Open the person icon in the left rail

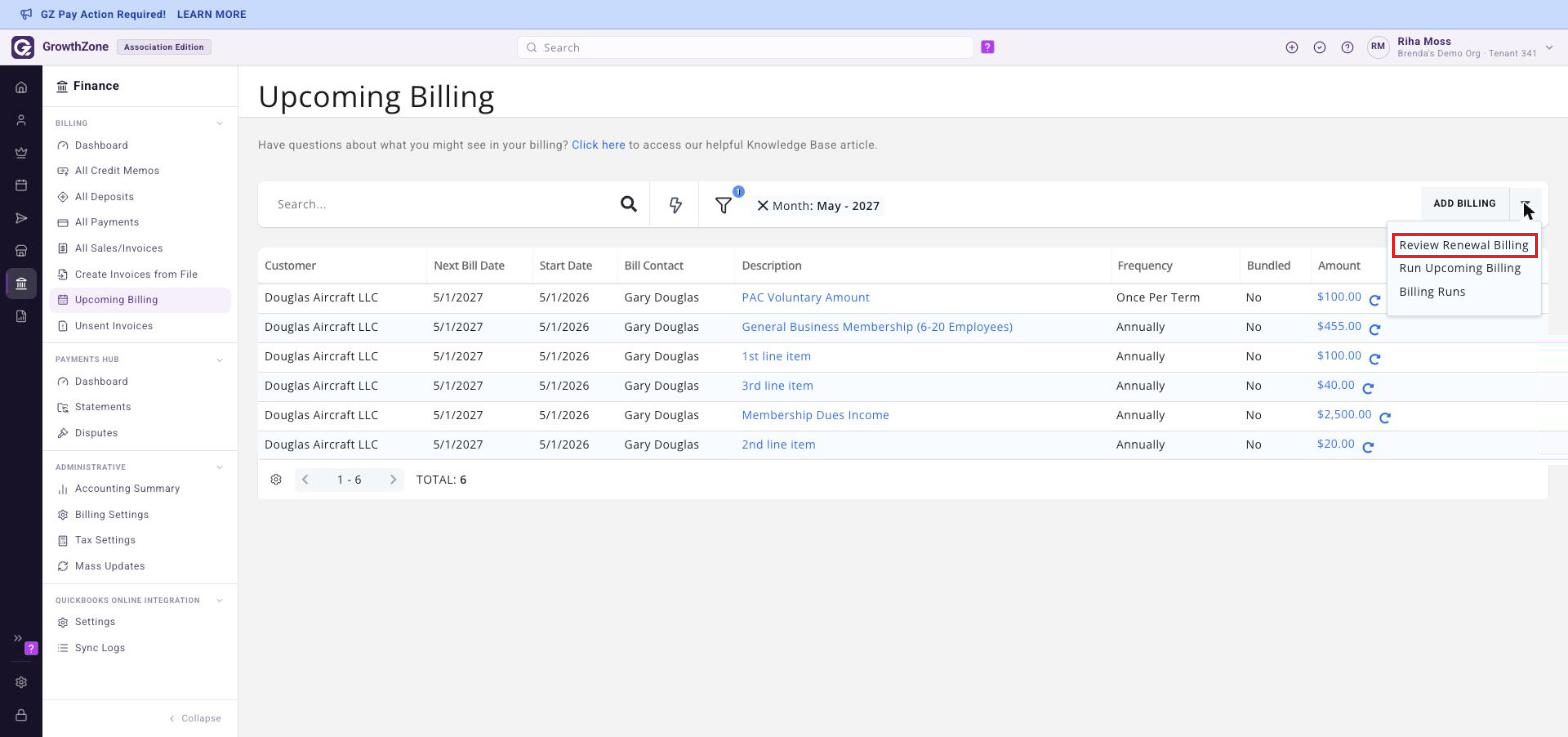[x=21, y=121]
